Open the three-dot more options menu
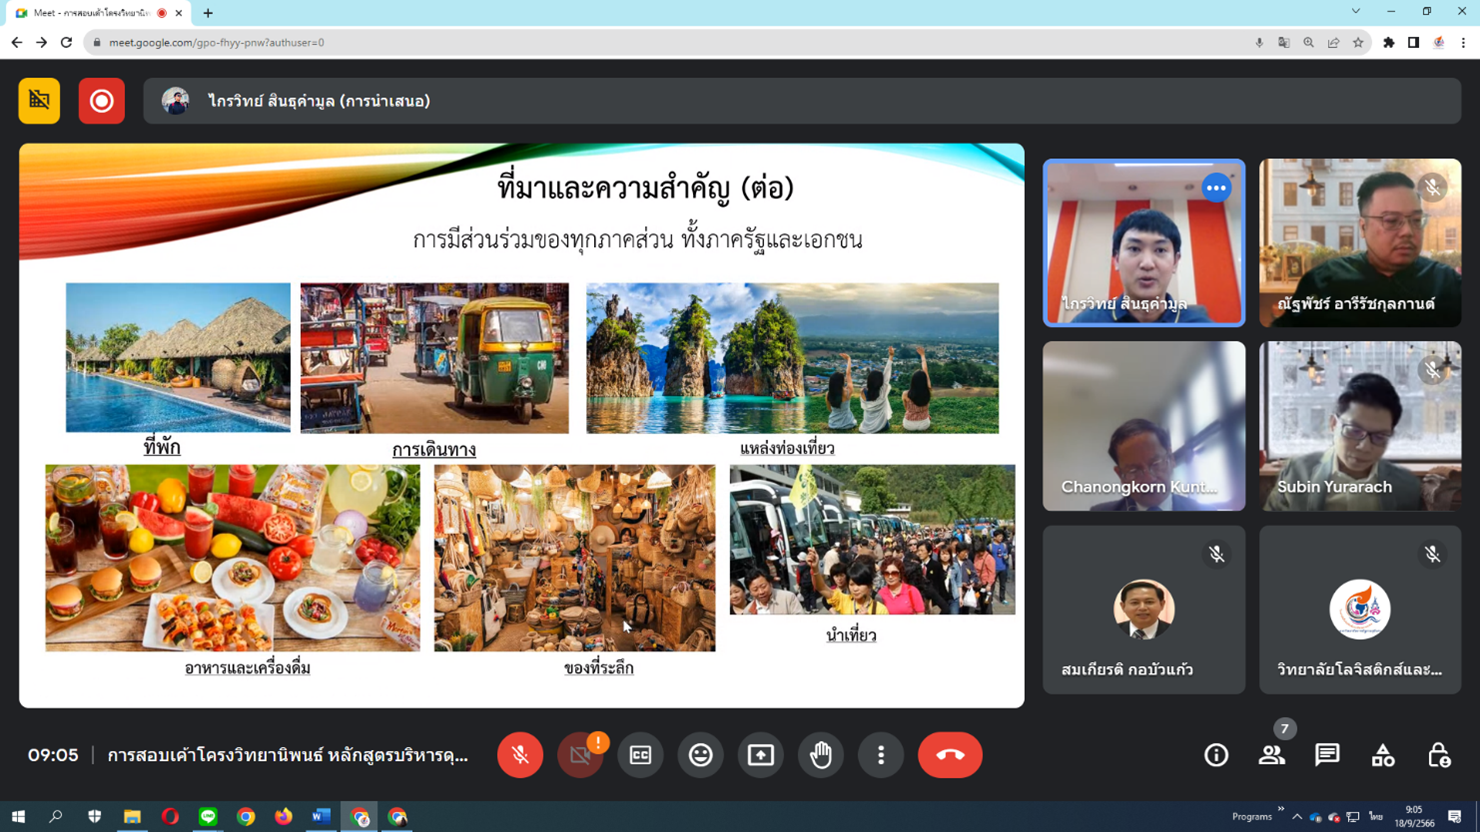The height and width of the screenshot is (832, 1480). pyautogui.click(x=881, y=755)
